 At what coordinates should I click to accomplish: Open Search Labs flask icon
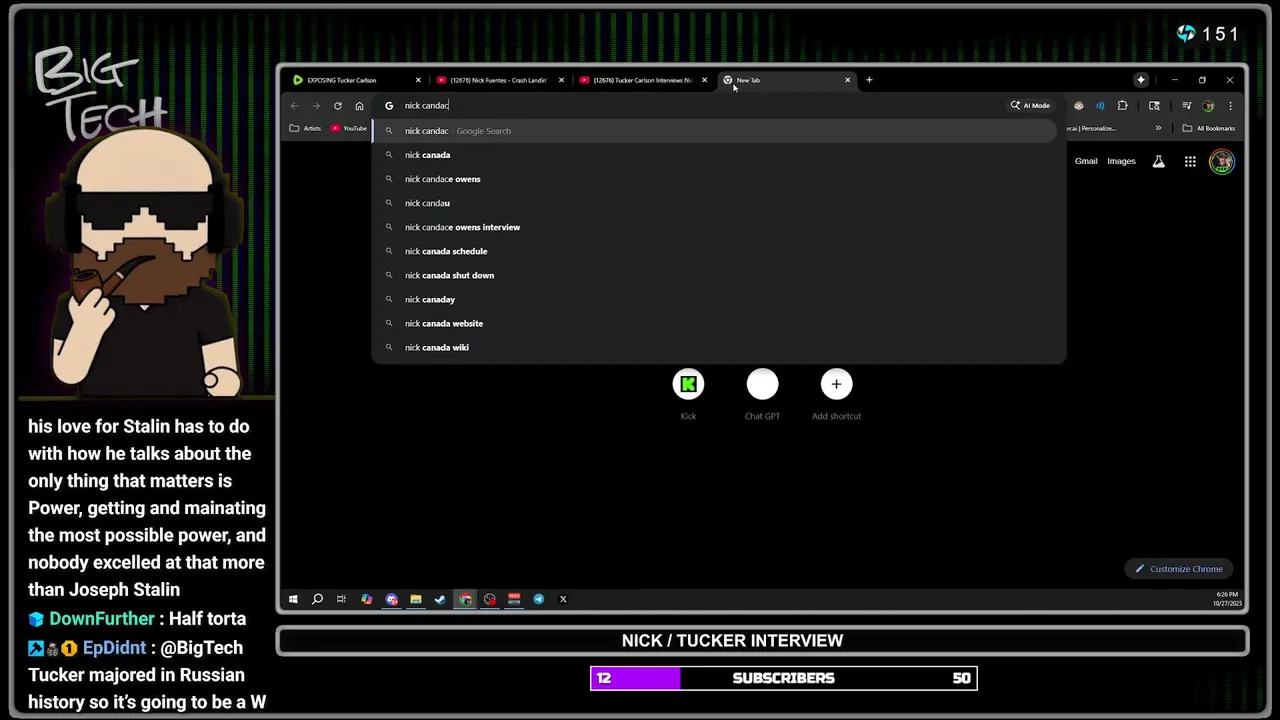(1158, 161)
